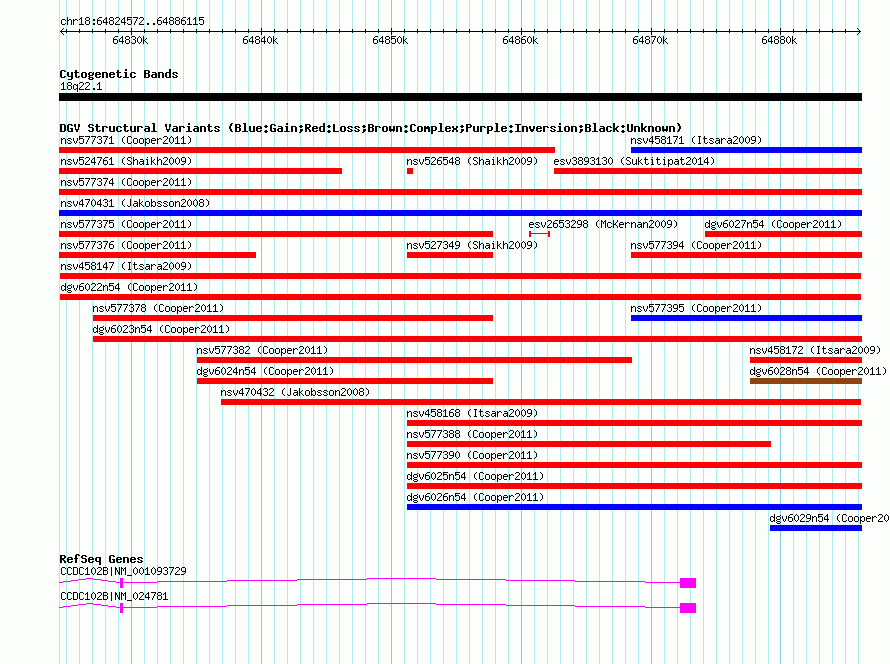
Task: Click the RefSeq Genes track title
Action: 101,559
